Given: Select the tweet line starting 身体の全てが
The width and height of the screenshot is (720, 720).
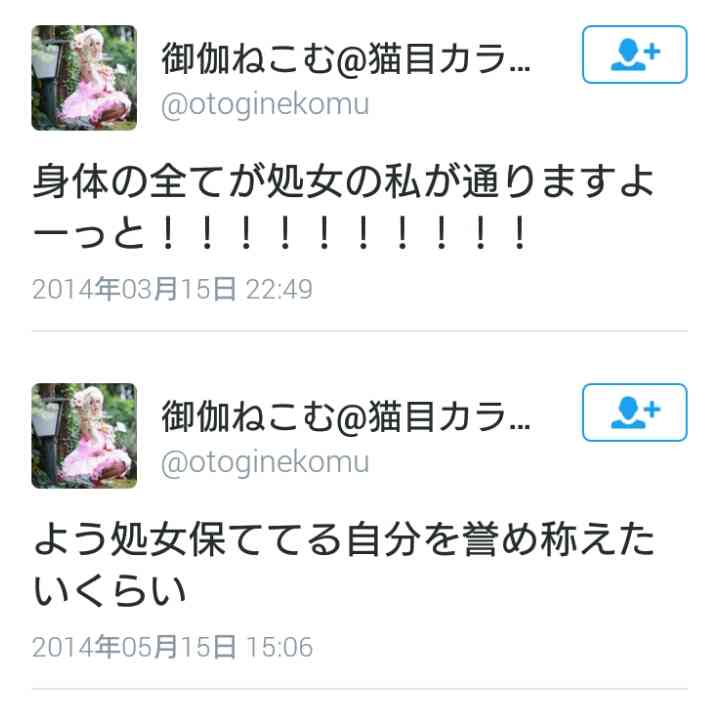Looking at the screenshot, I should pos(343,182).
